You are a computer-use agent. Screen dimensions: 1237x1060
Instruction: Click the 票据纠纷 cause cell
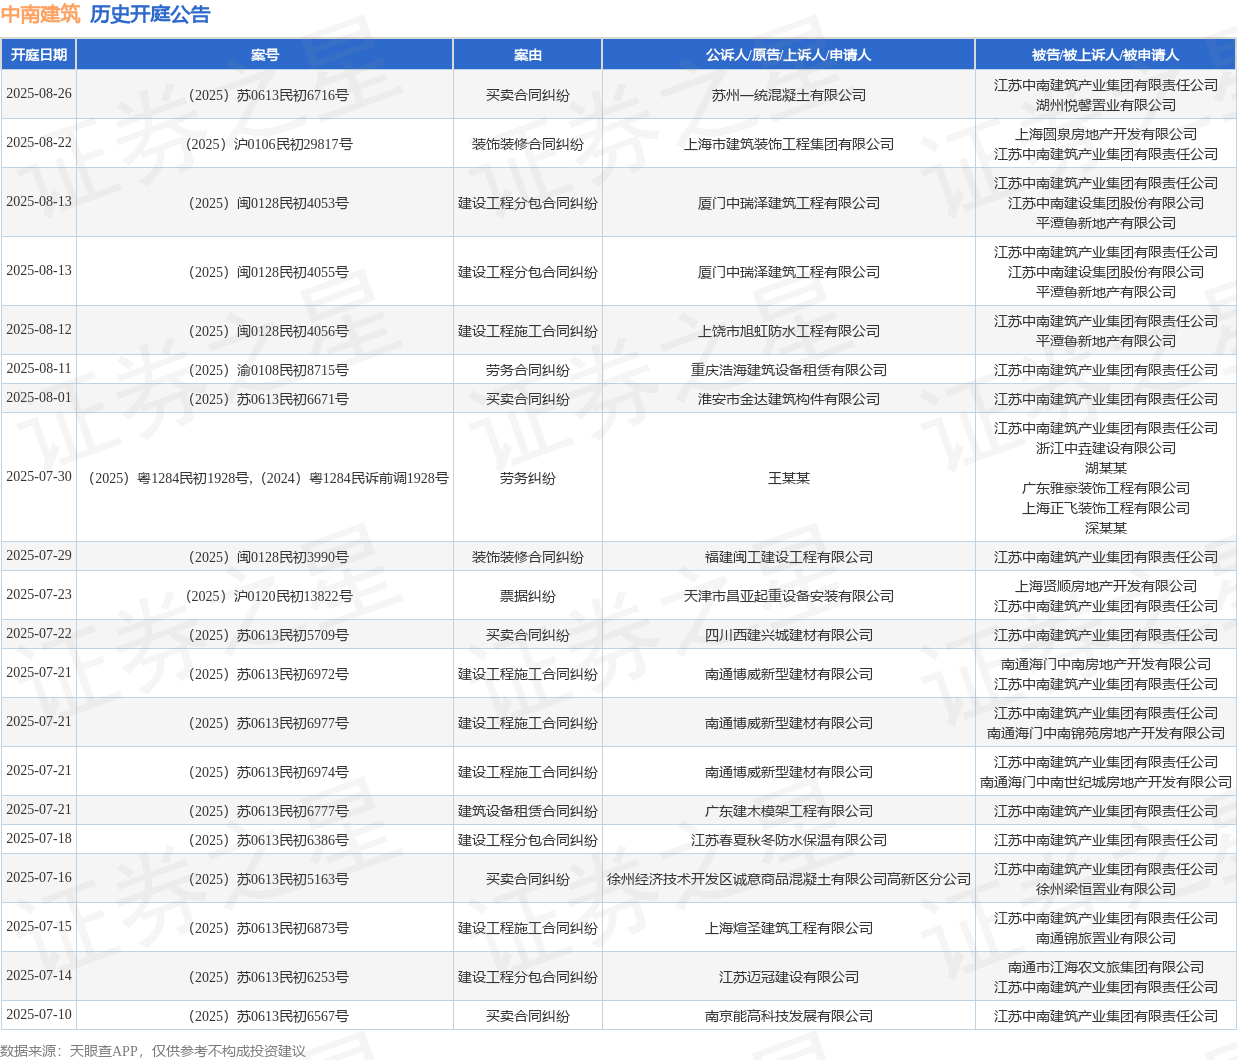point(528,596)
